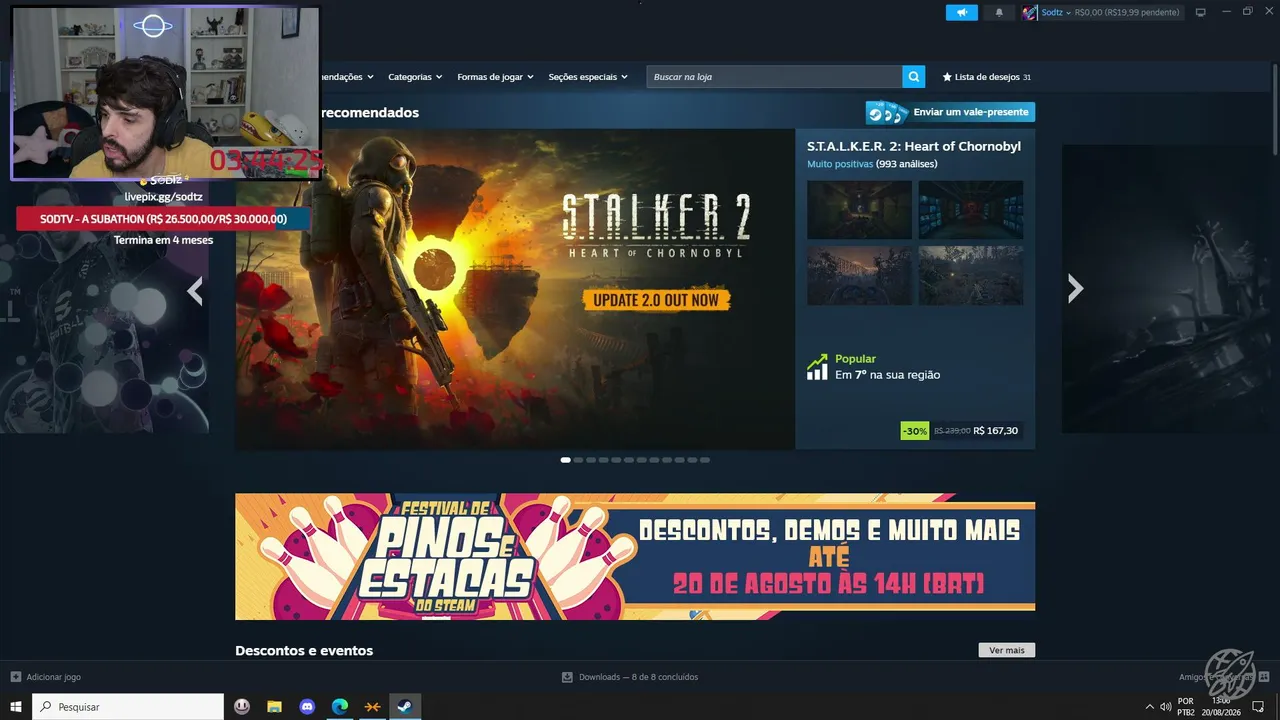Click the gift card icon near Enviar um vale-presente
Viewport: 1280px width, 720px height.
[x=887, y=113]
